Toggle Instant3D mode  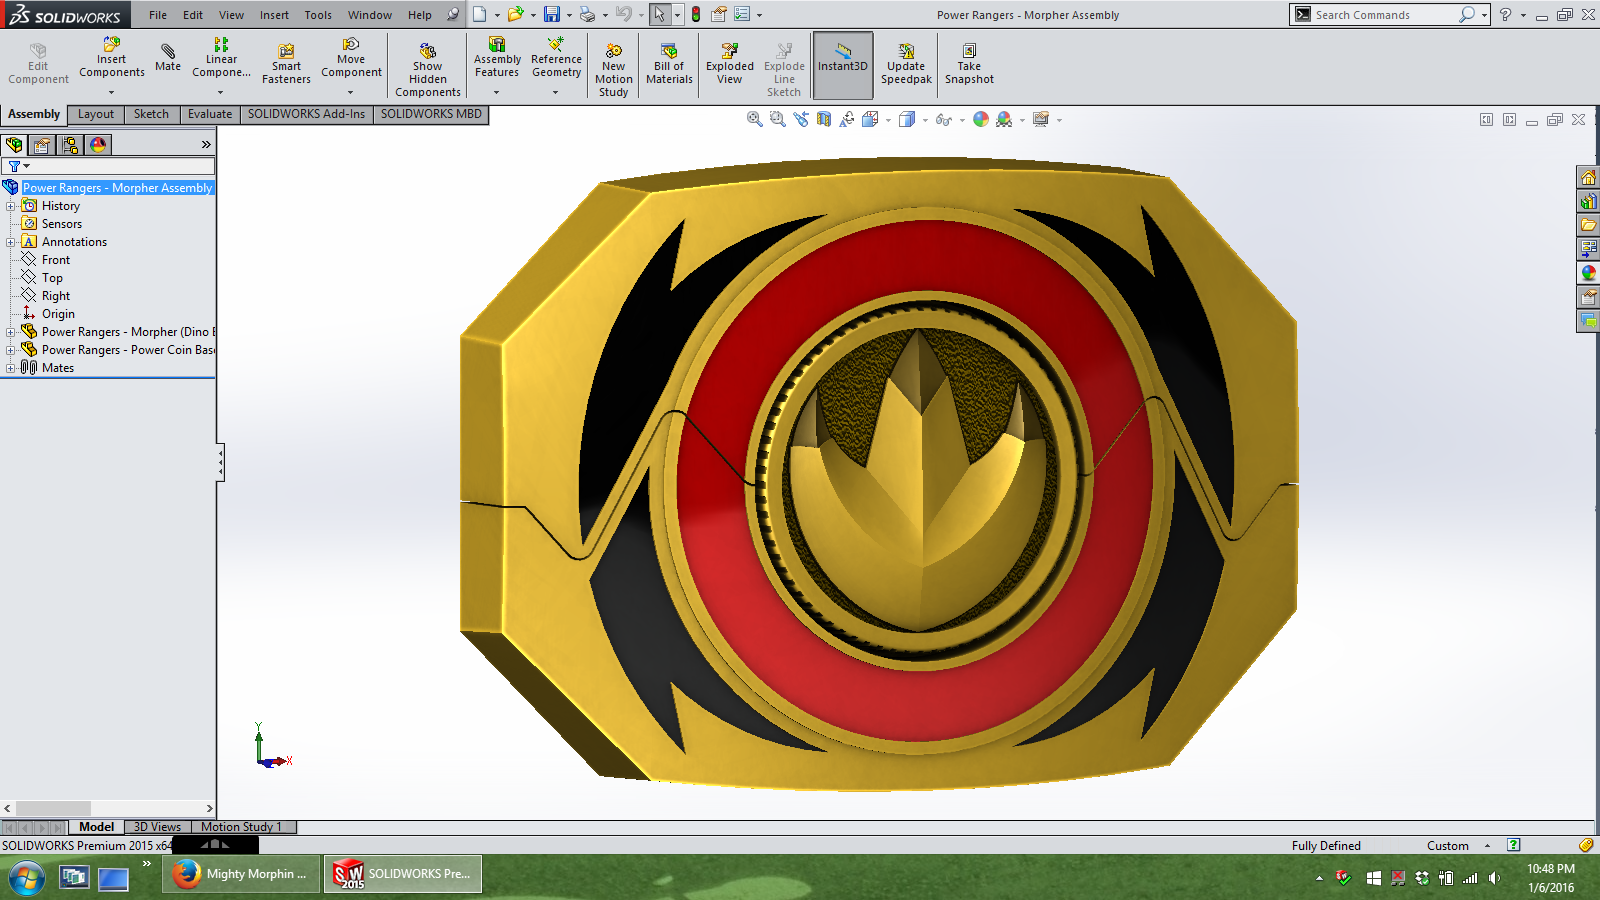[x=843, y=65]
